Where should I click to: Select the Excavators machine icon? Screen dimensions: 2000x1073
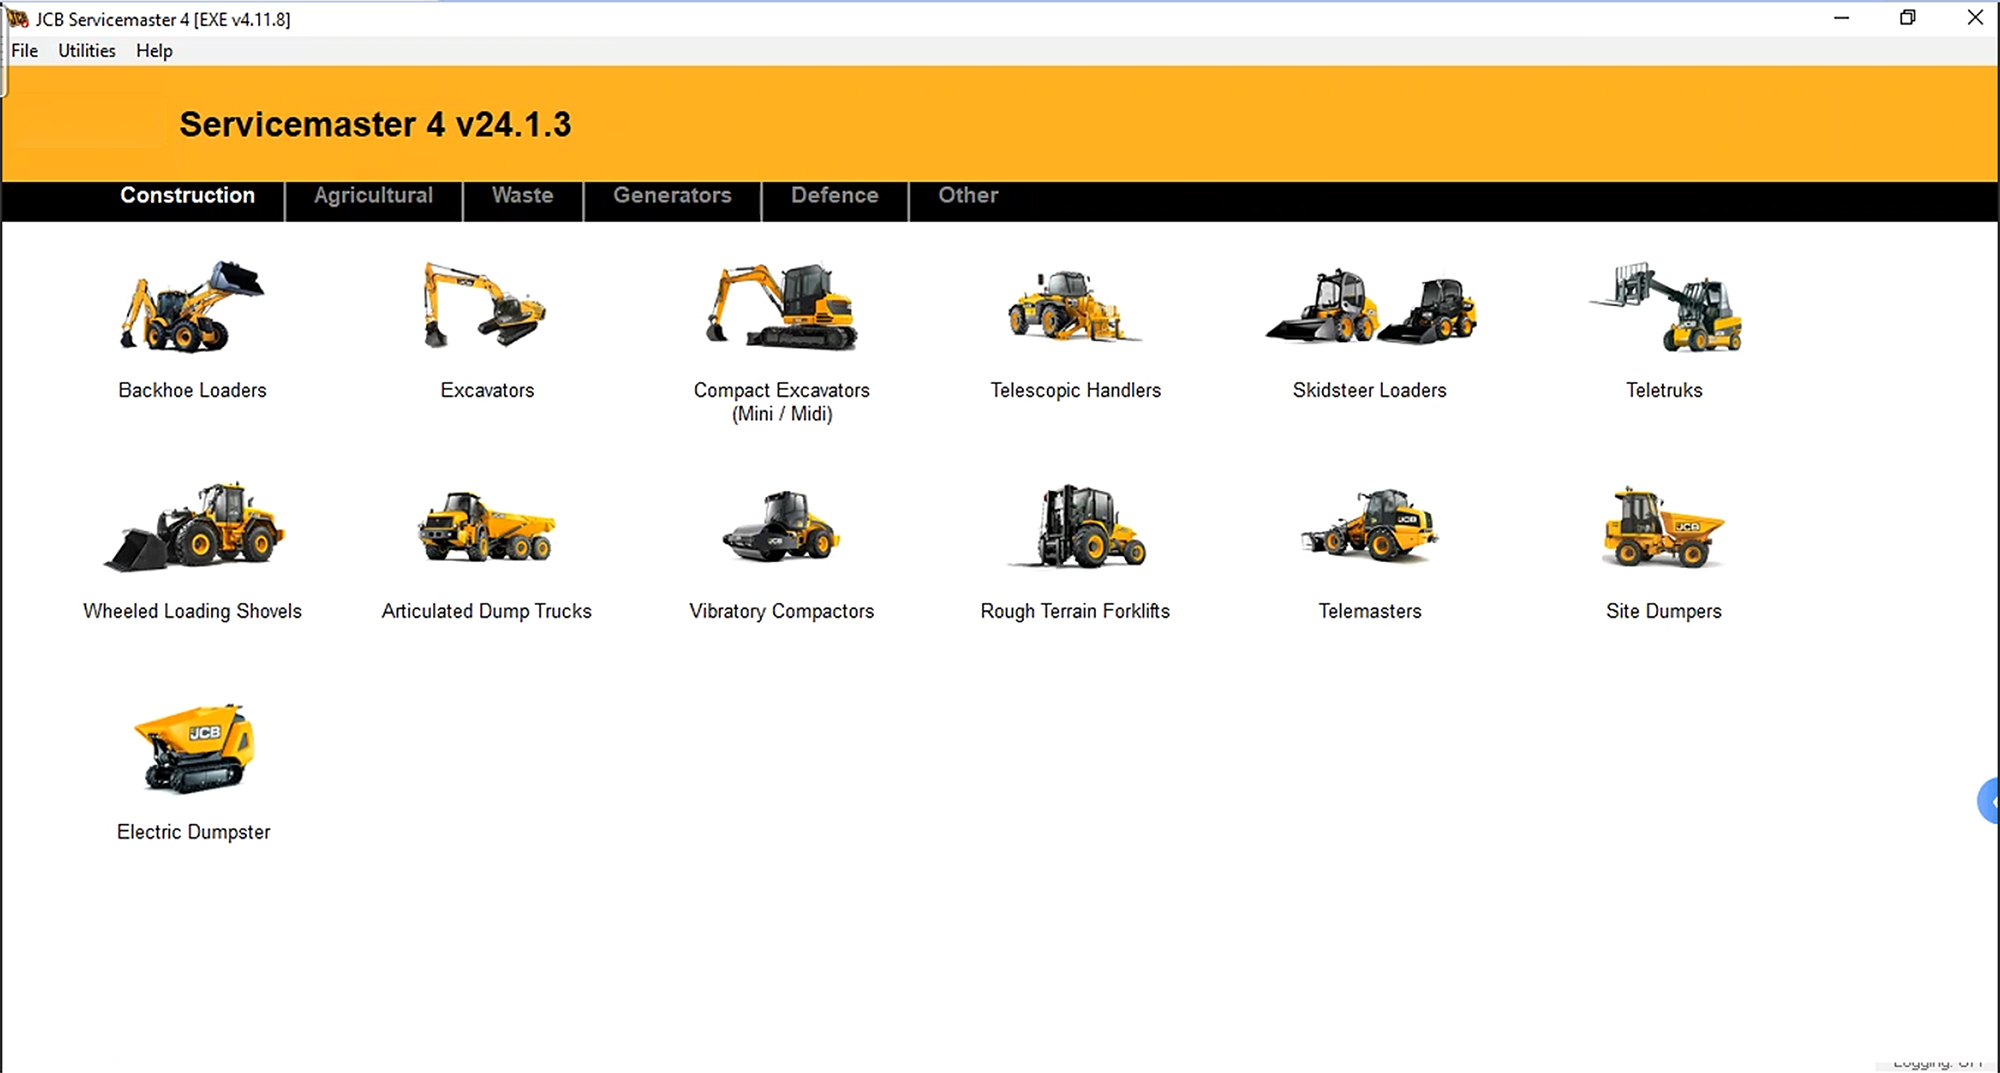[x=486, y=307]
